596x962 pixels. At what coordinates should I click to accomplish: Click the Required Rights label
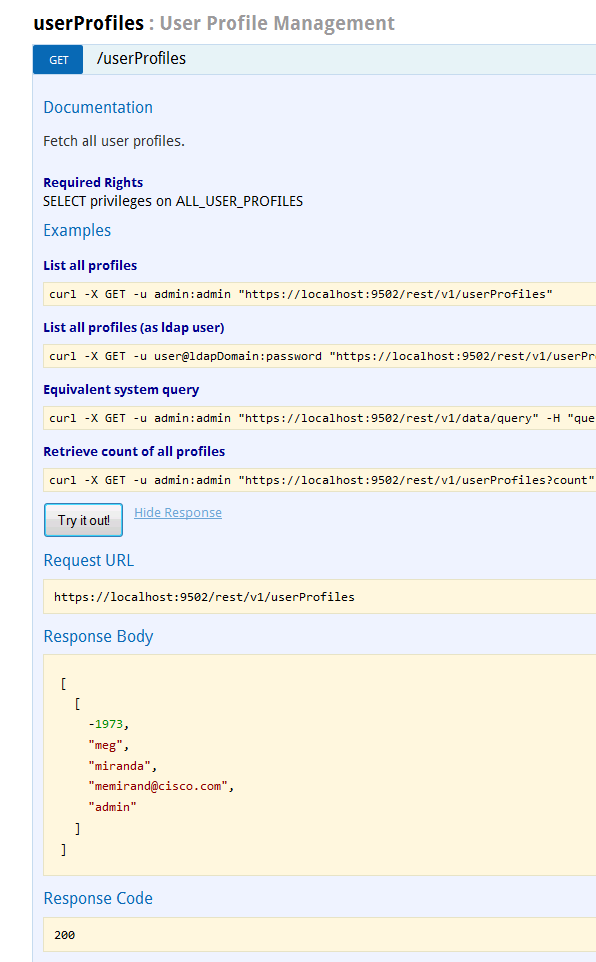coord(93,182)
